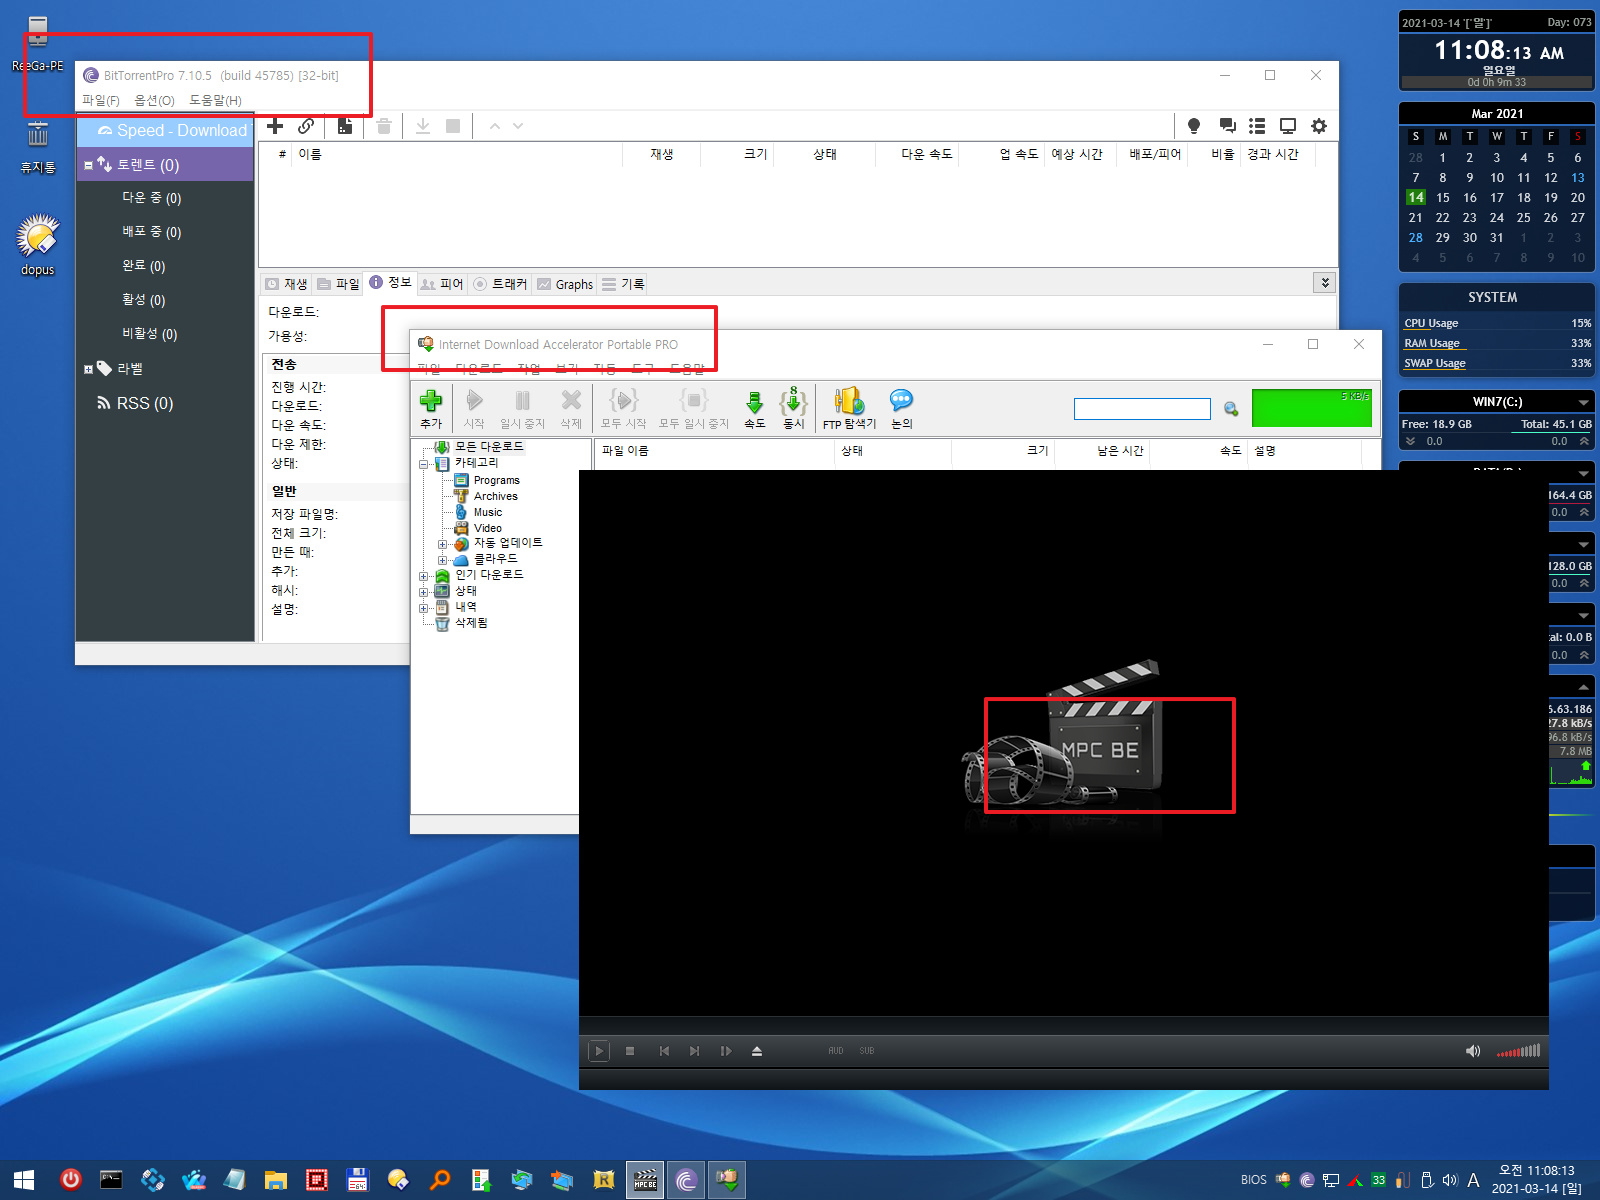Switch to the 피어 tab
This screenshot has width=1600, height=1200.
point(442,284)
